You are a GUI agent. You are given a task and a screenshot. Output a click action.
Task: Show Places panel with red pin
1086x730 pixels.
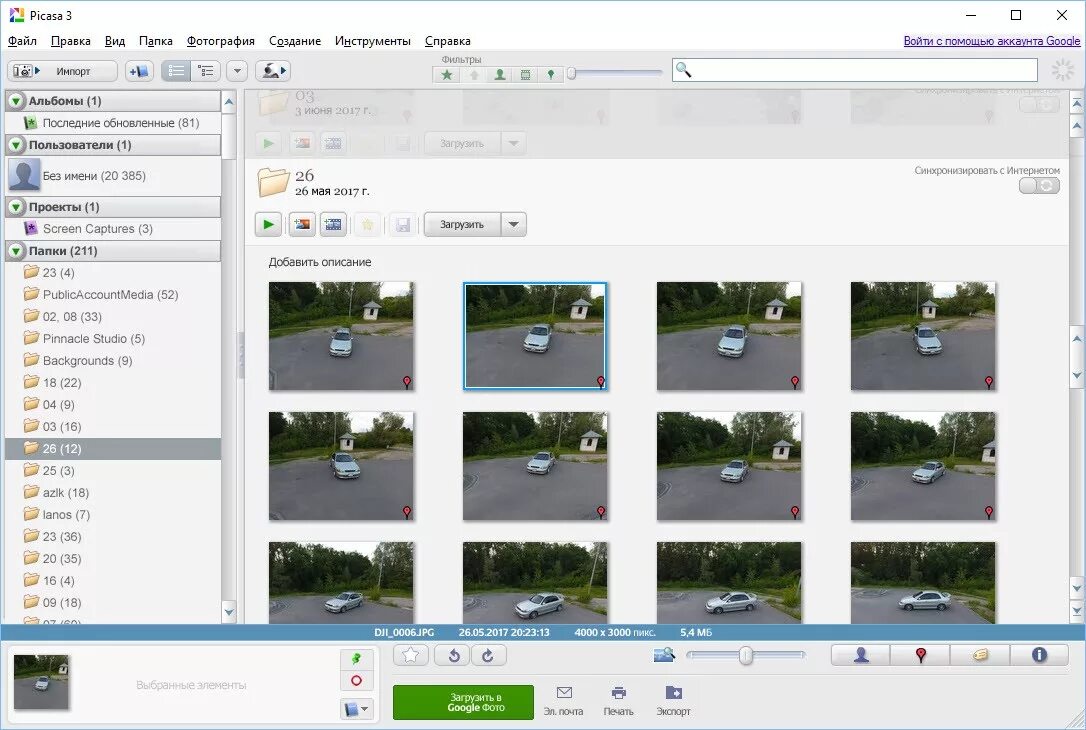click(920, 655)
